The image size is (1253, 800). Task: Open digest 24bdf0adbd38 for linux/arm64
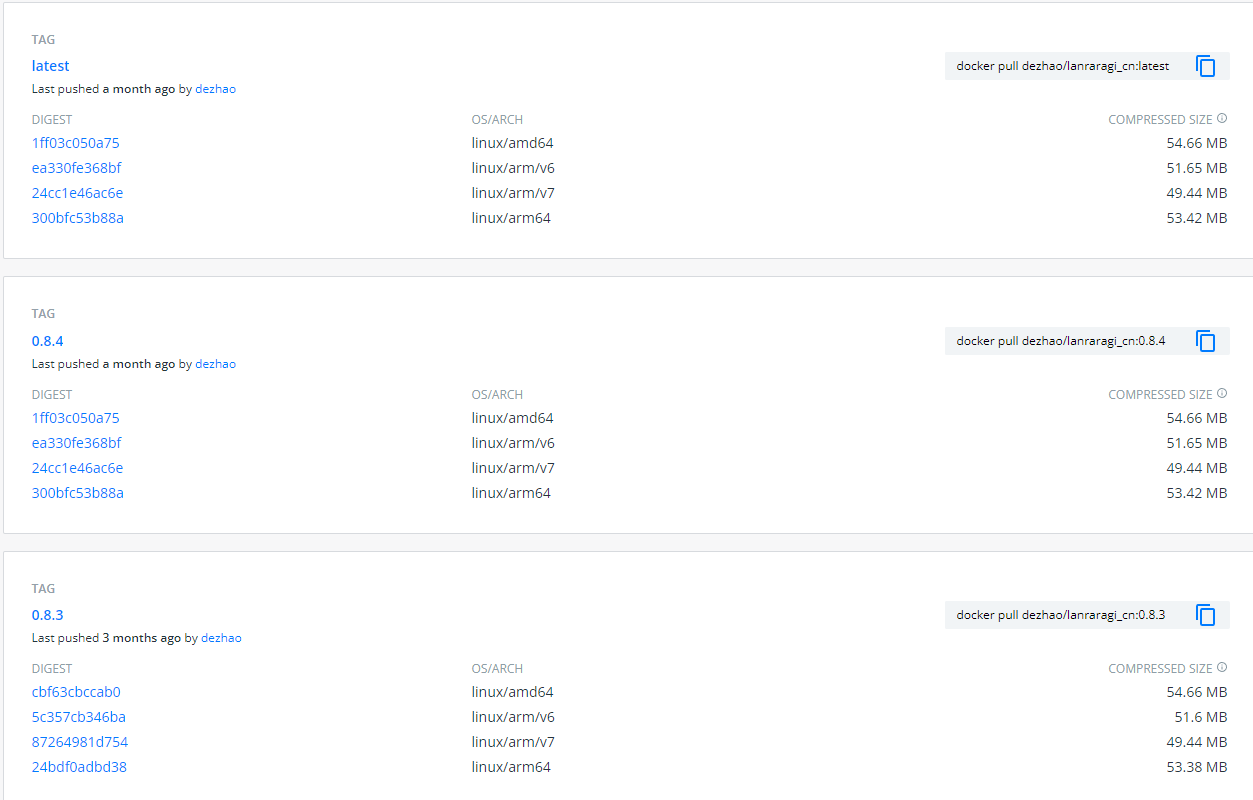77,766
